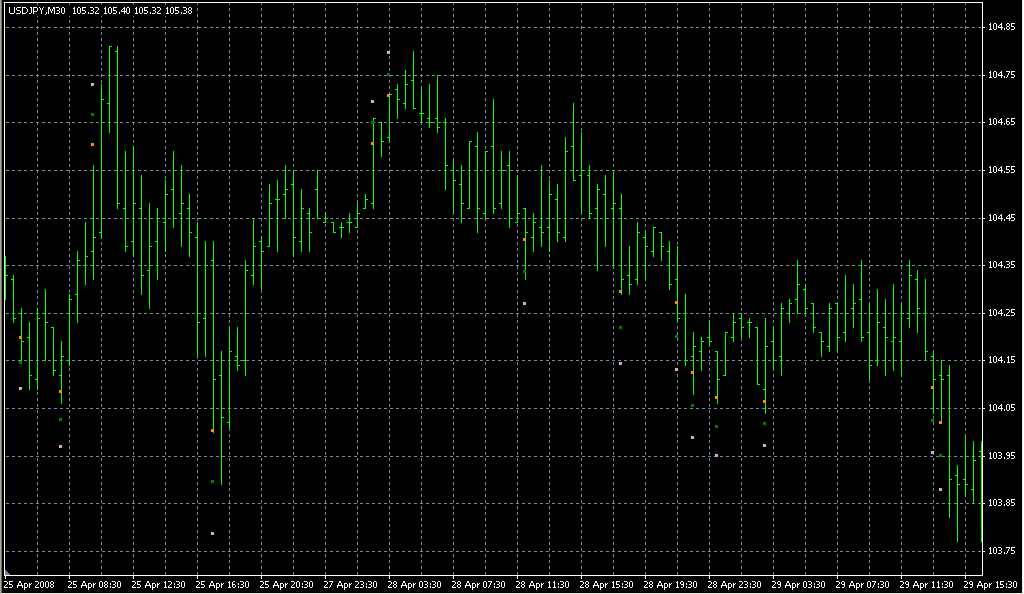Click the 25 Apr 16:30 time axis label
Image resolution: width=1024 pixels, height=594 pixels.
(224, 584)
